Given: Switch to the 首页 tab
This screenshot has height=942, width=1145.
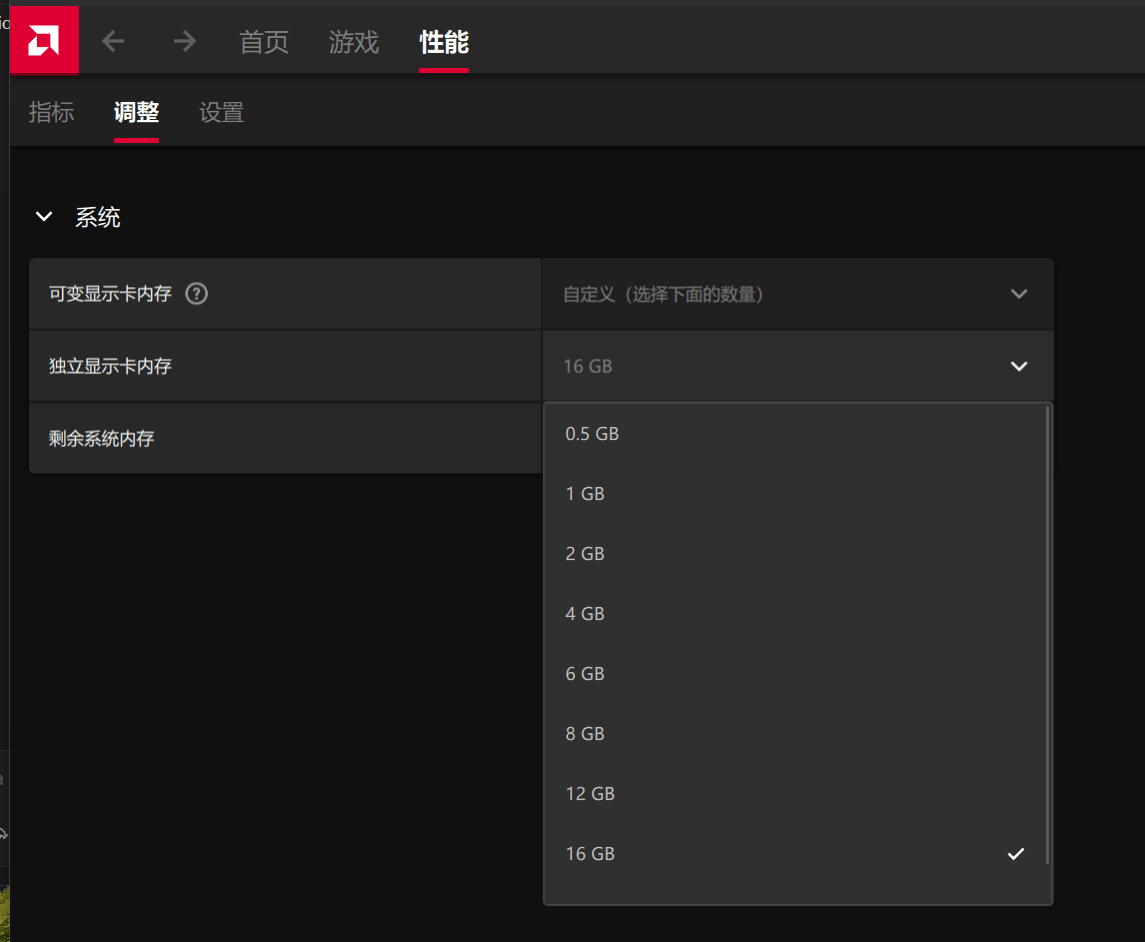Looking at the screenshot, I should pos(264,42).
